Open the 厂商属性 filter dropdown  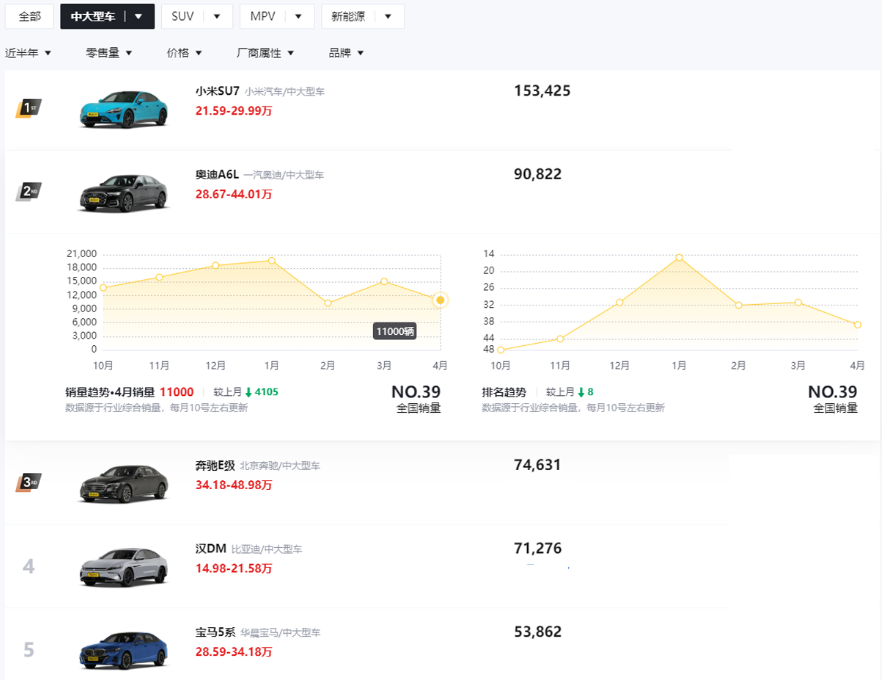[265, 53]
